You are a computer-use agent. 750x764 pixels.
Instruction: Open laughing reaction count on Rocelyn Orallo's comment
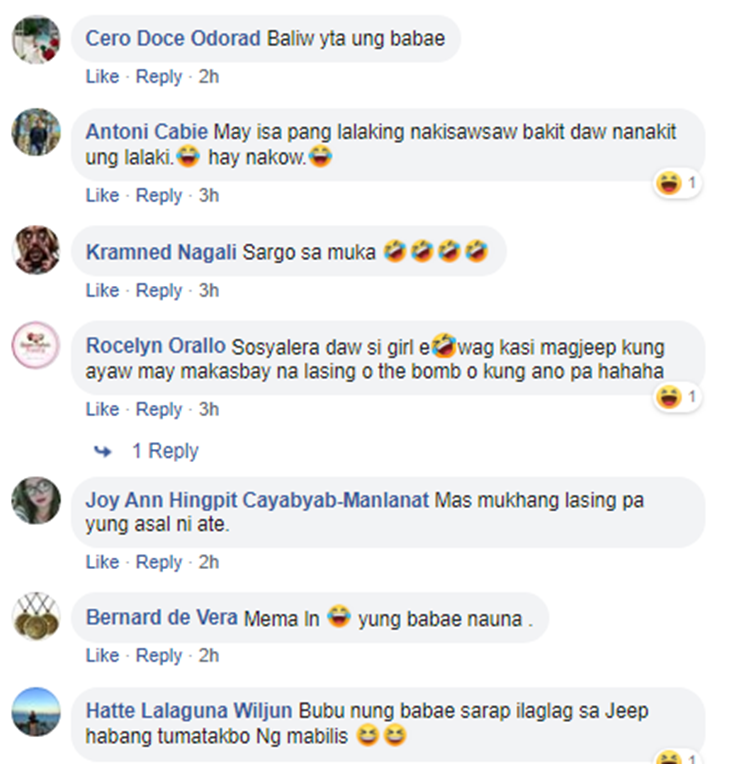tap(677, 397)
